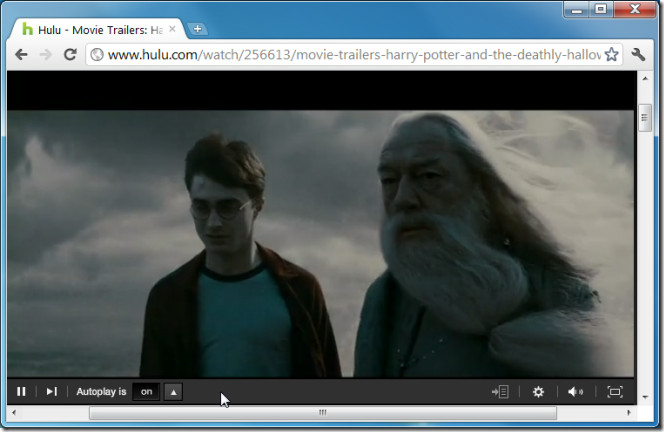The image size is (664, 432).
Task: Minimize the Chrome window
Action: (576, 9)
